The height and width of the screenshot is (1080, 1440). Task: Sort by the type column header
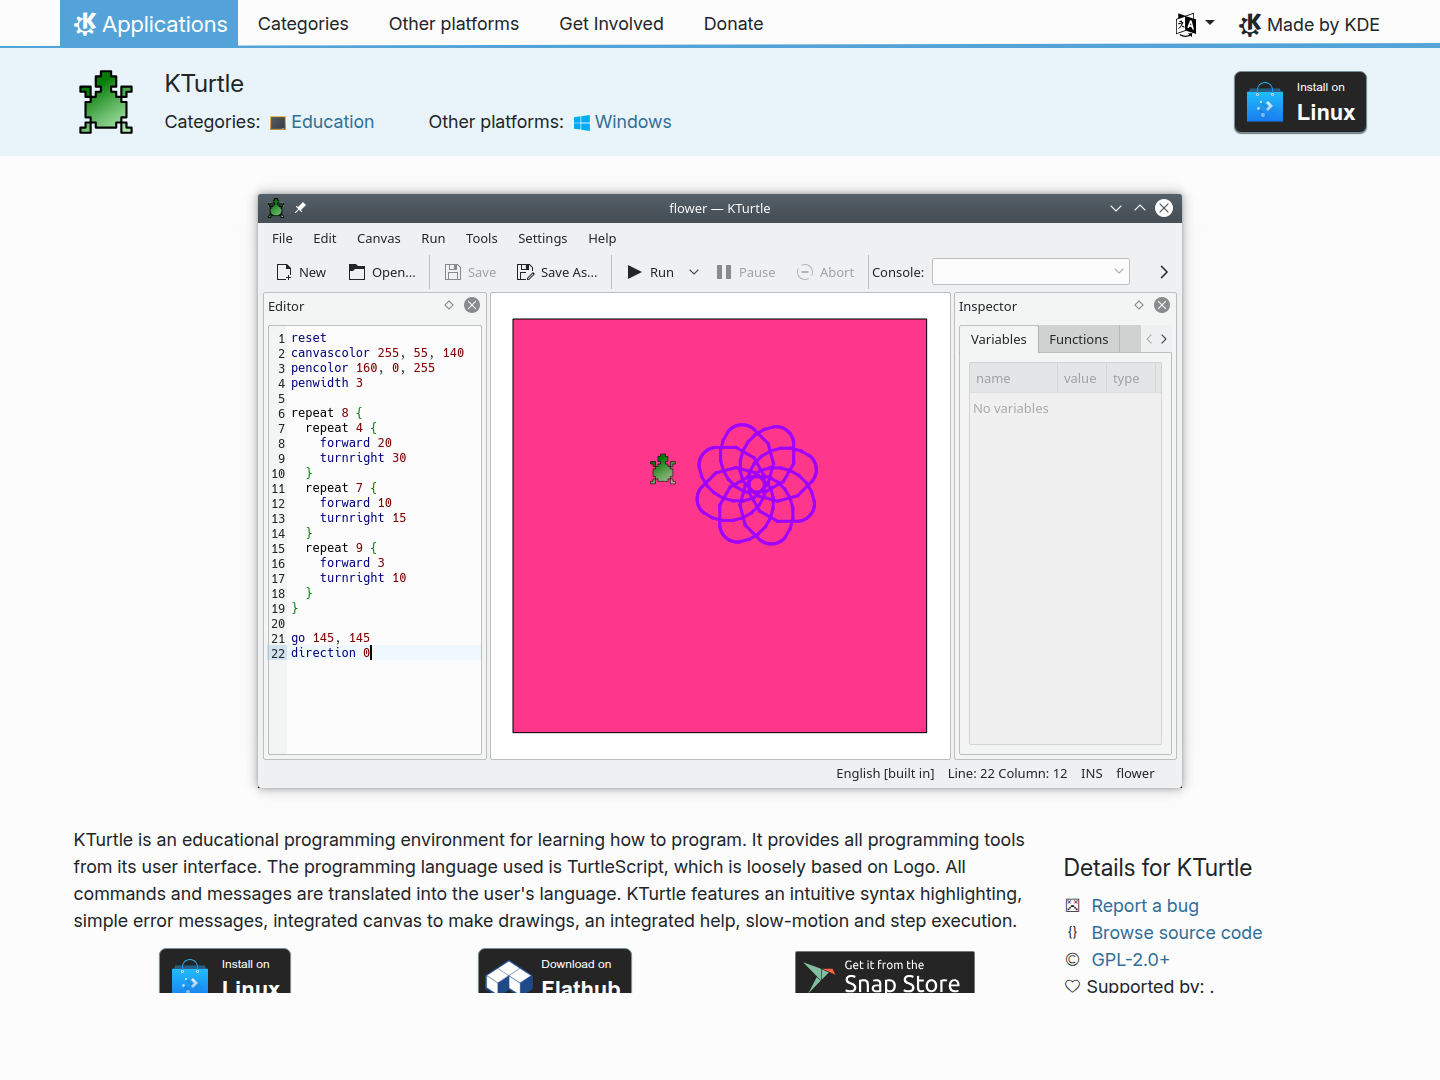(x=1131, y=378)
